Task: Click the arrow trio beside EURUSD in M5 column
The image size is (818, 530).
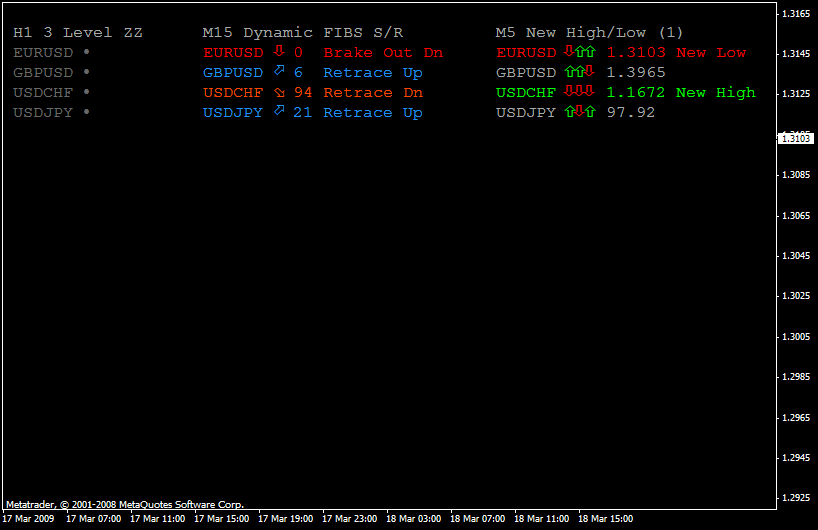Action: [x=580, y=51]
